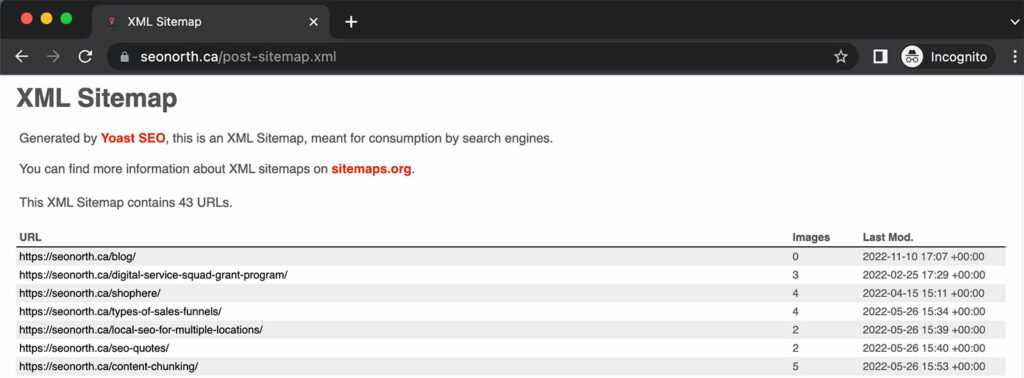The width and height of the screenshot is (1024, 378).
Task: Click the Incognito profile icon
Action: coord(912,57)
